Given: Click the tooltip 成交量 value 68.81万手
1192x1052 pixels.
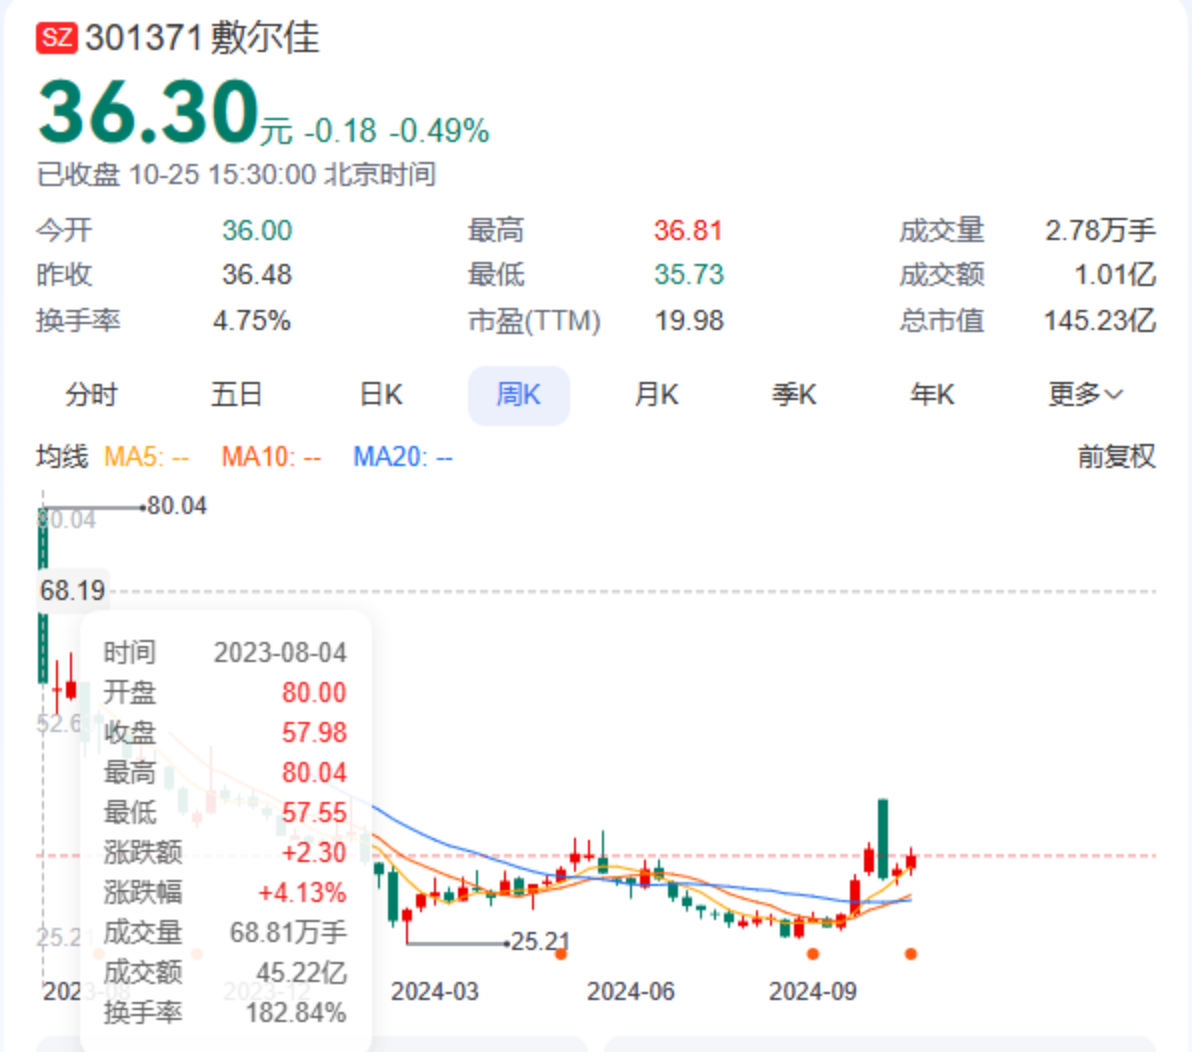Looking at the screenshot, I should pos(288,933).
